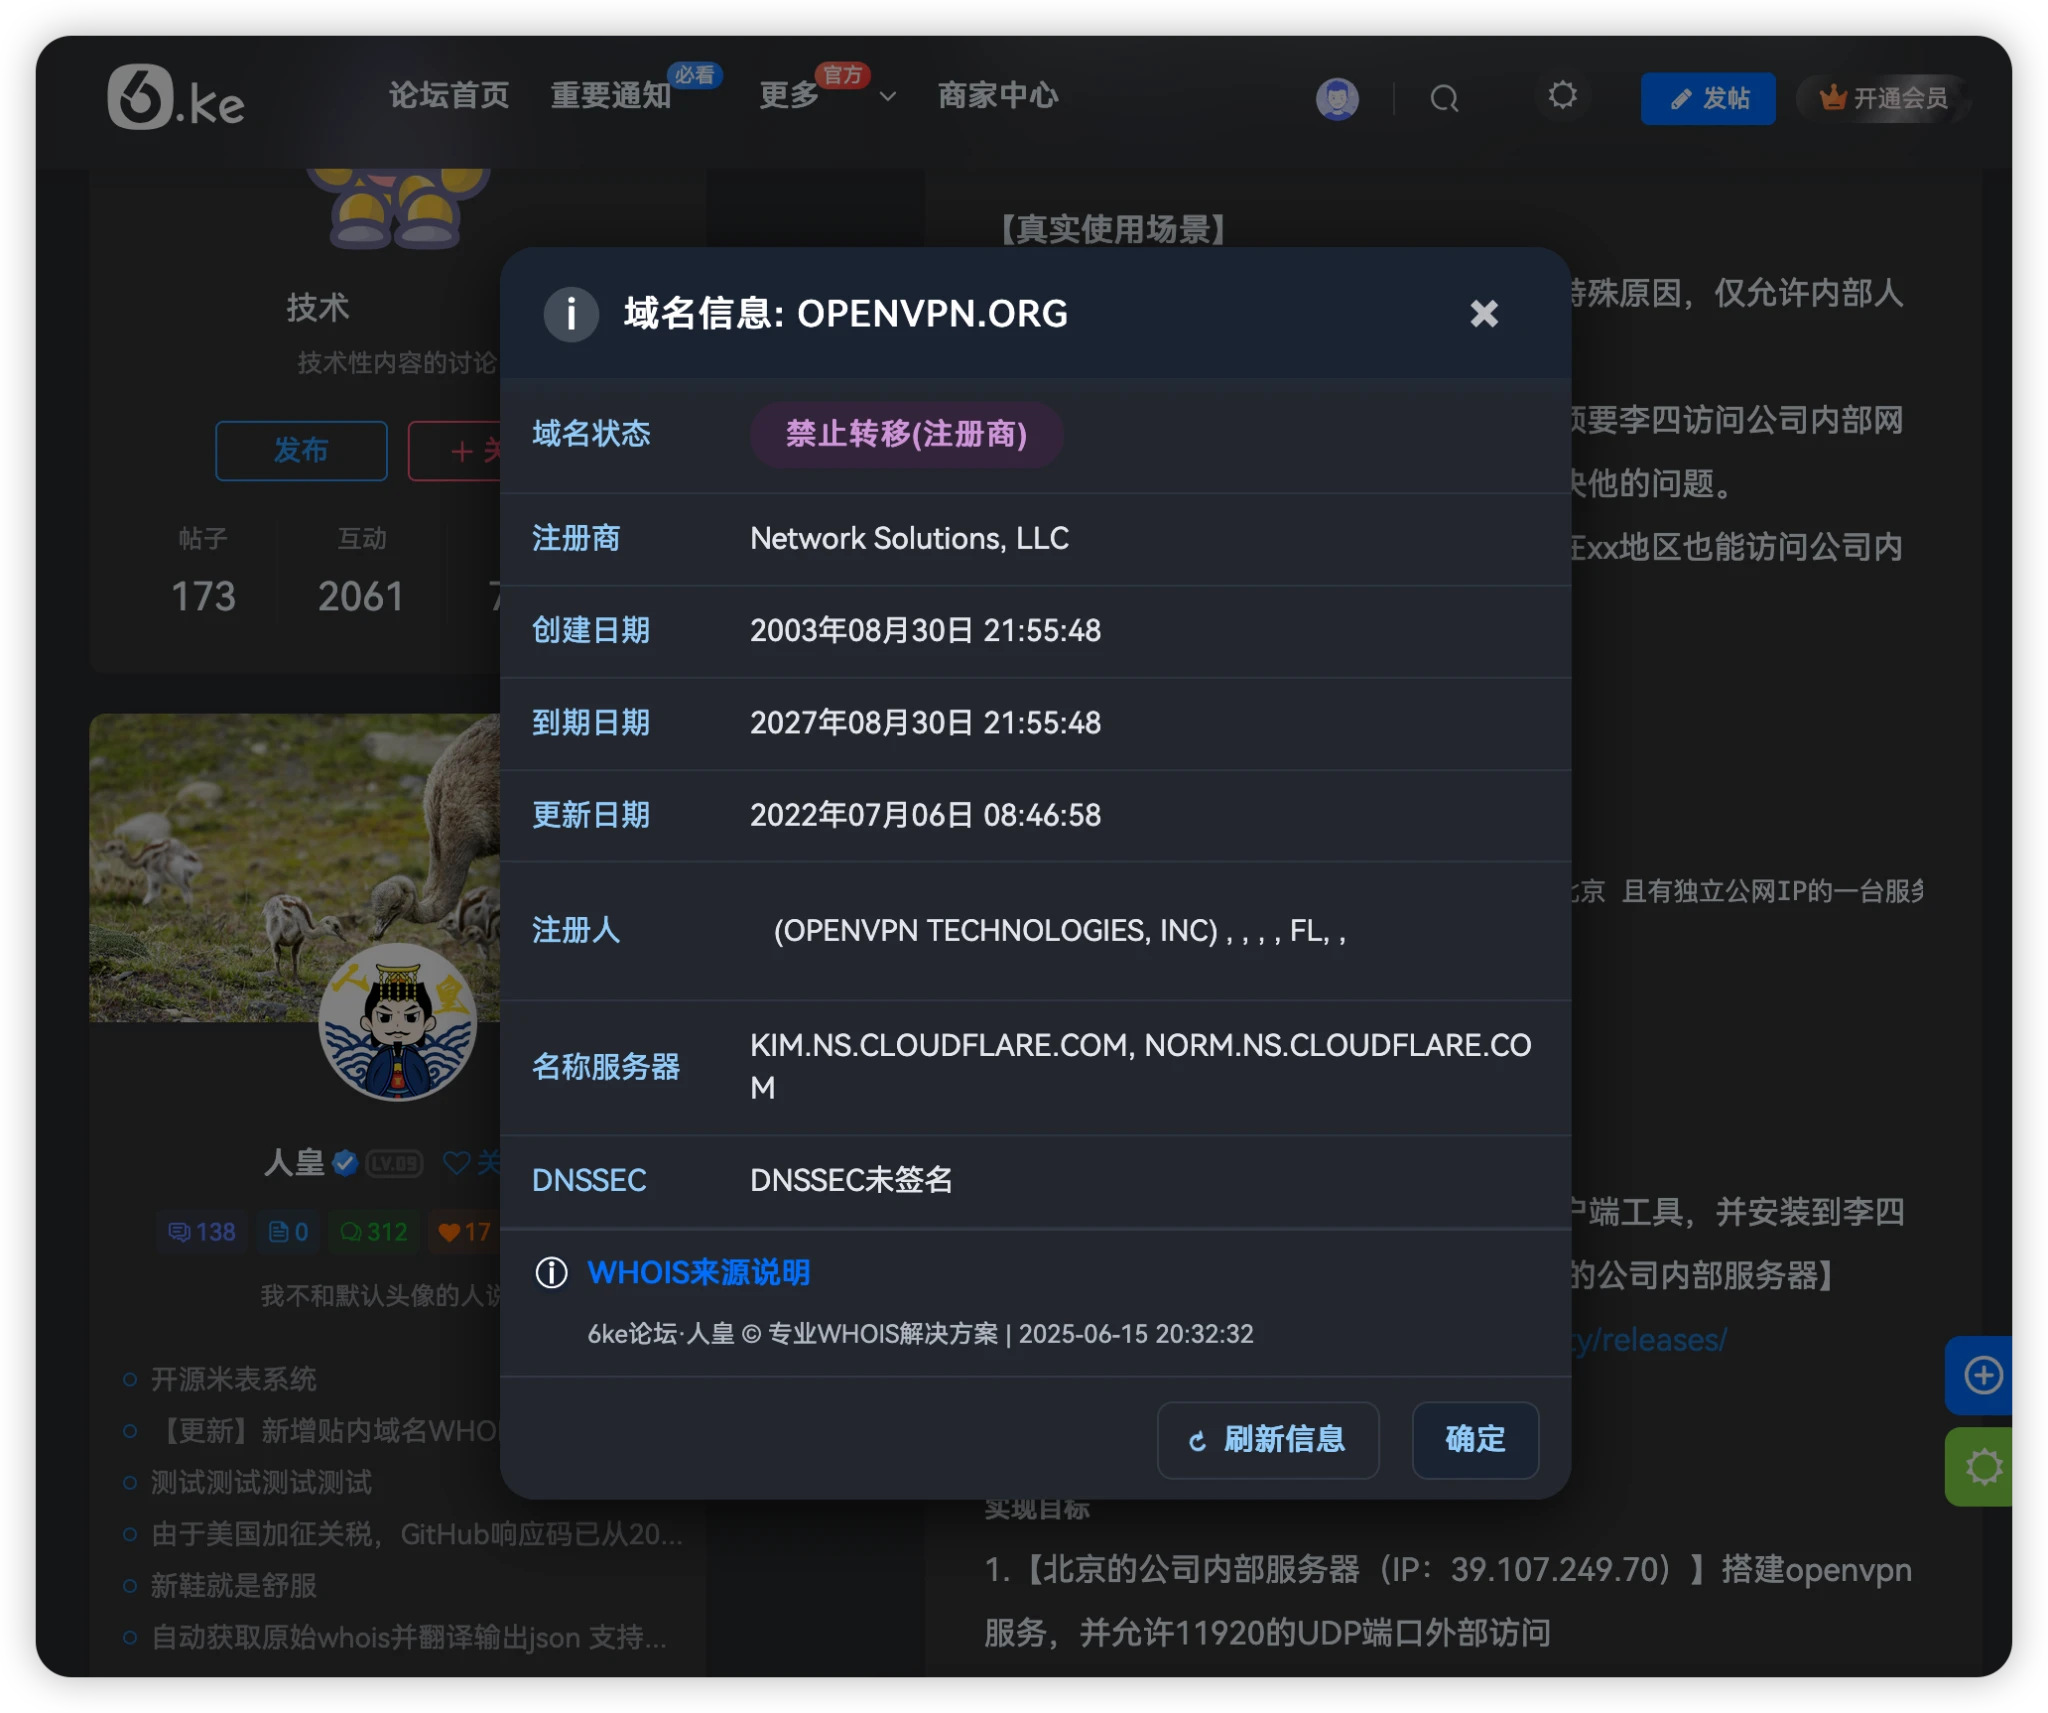Click the WHOIS source info circle icon
Image resolution: width=2048 pixels, height=1713 pixels.
click(x=551, y=1273)
